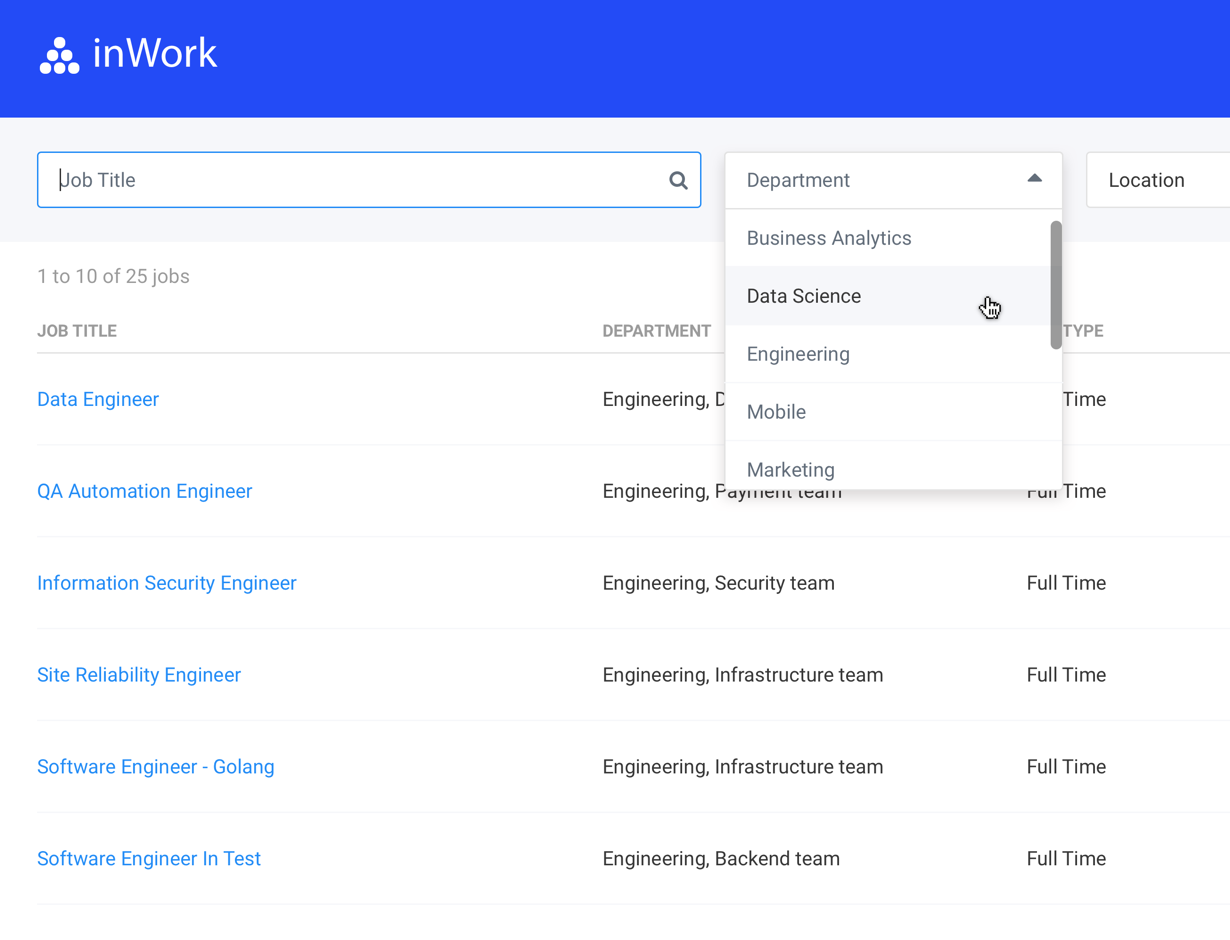The height and width of the screenshot is (940, 1230).
Task: View the Software Engineer - Golang job
Action: pyautogui.click(x=155, y=766)
